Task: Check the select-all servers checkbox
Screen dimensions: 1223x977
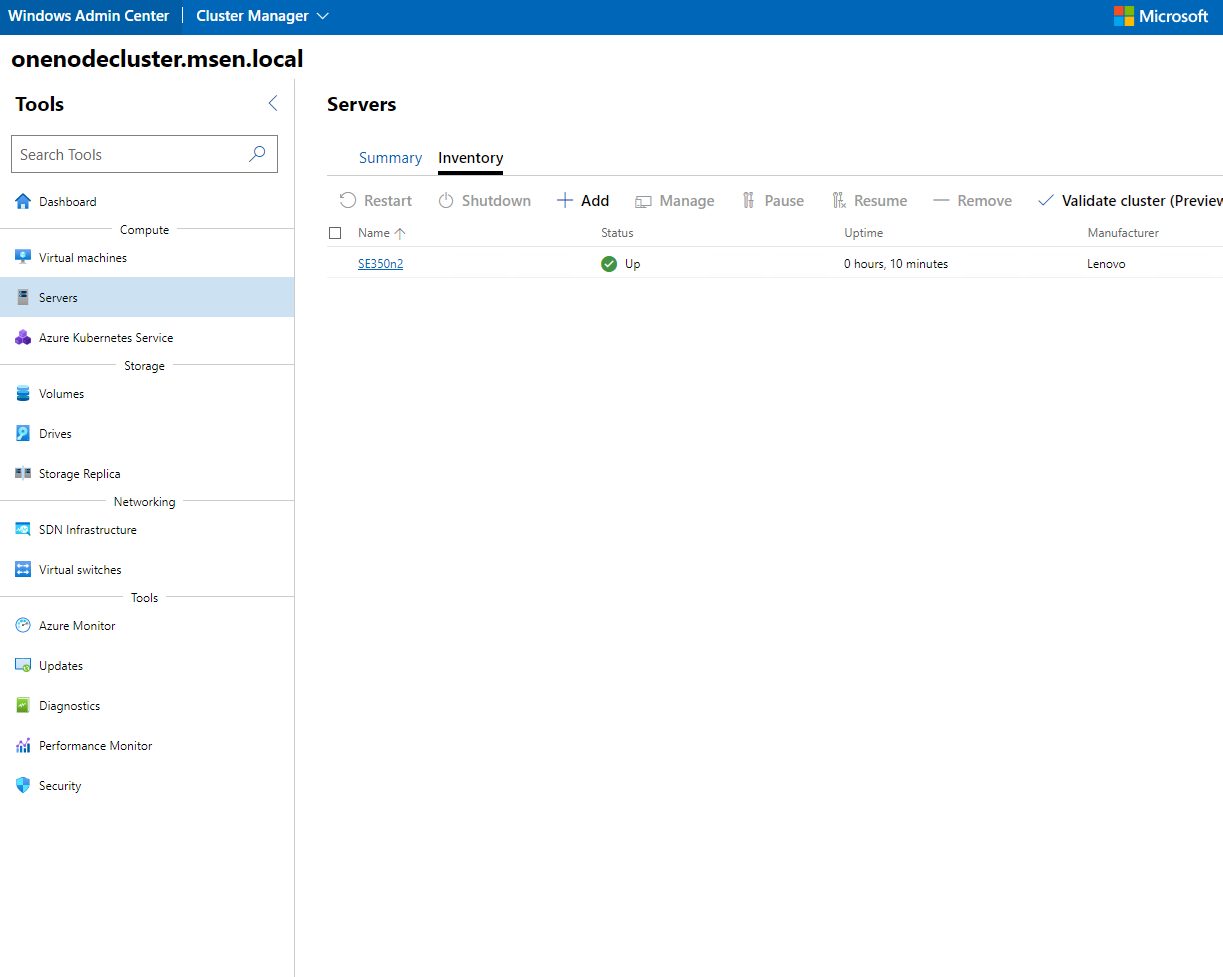Action: tap(335, 232)
